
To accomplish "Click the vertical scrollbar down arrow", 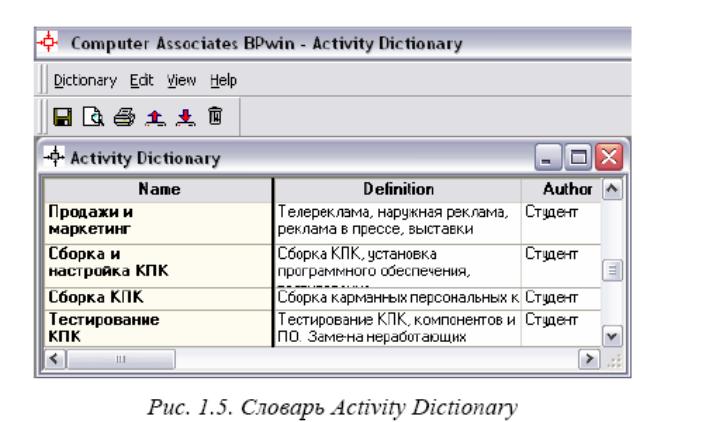I will pyautogui.click(x=612, y=336).
